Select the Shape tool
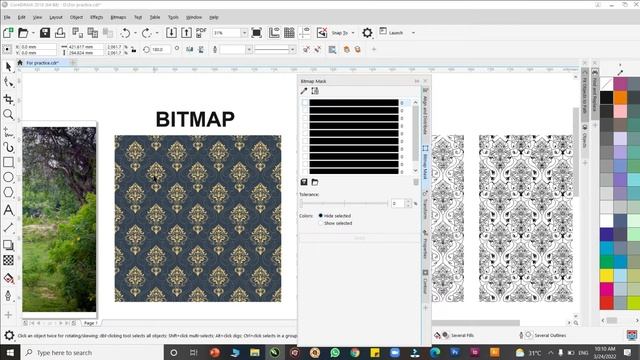Image resolution: width=640 pixels, height=360 pixels. pos(8,82)
